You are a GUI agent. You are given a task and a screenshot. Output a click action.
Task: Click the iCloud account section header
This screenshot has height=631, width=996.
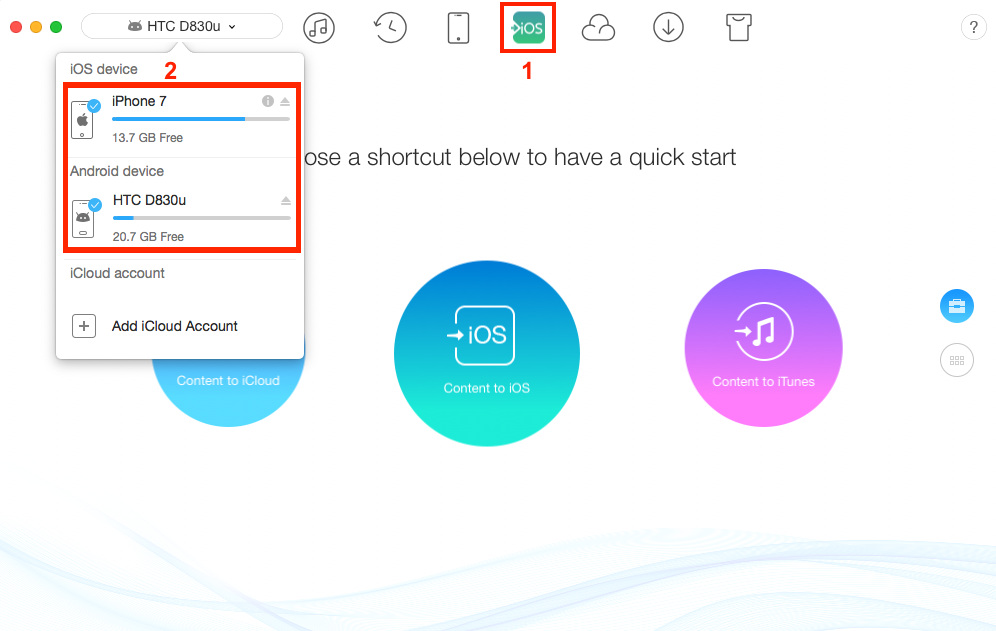(117, 273)
